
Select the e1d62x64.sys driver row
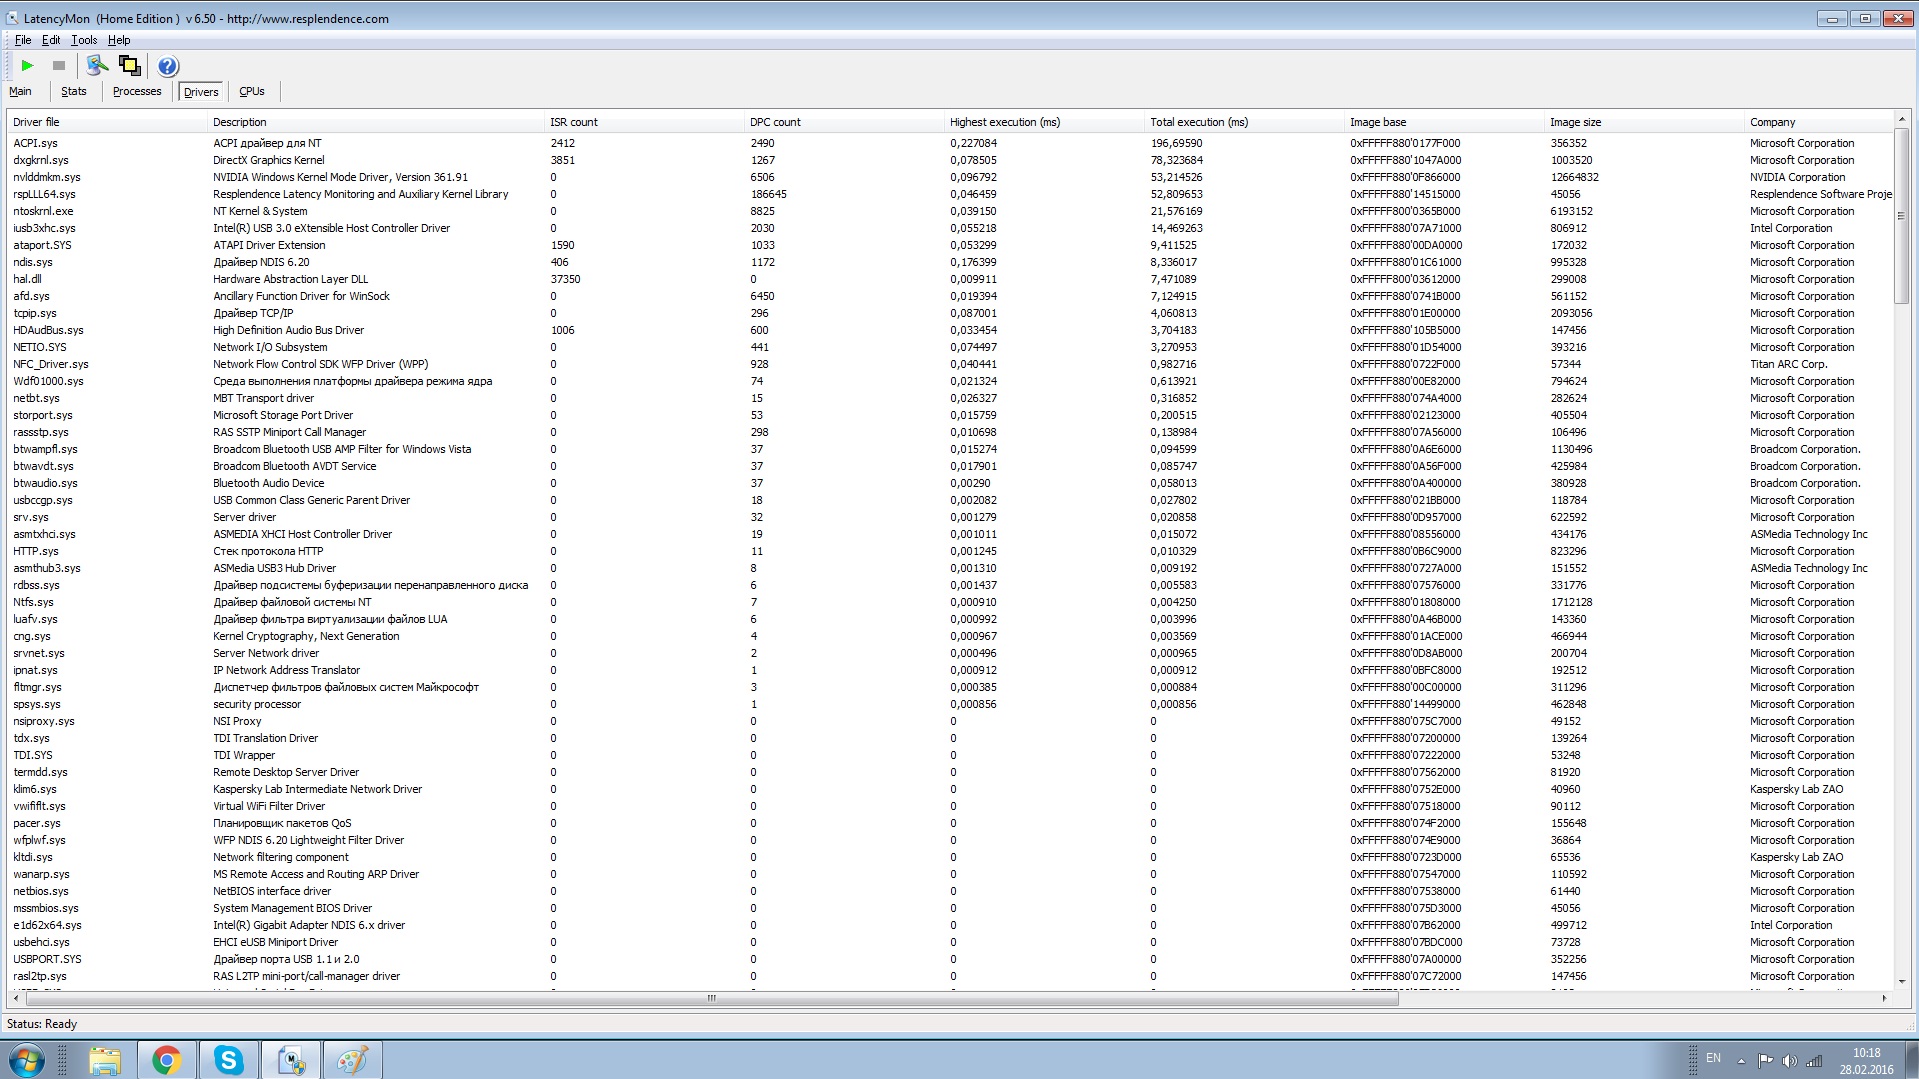(x=950, y=925)
